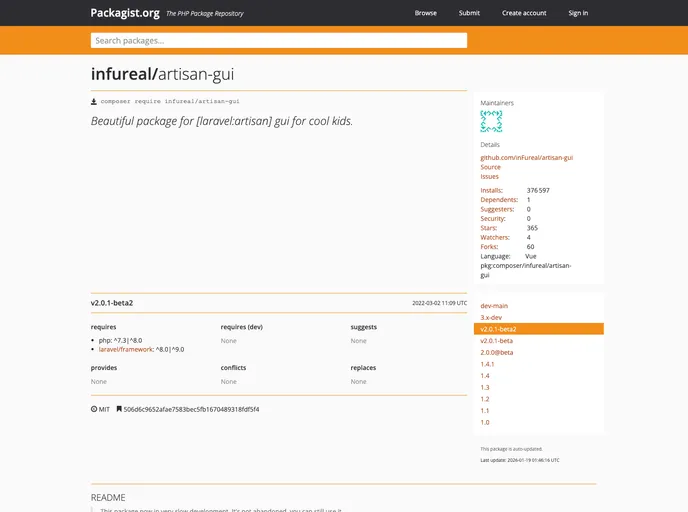
Task: Select the v2.0.1-beta2 version heading
Action: (112, 303)
